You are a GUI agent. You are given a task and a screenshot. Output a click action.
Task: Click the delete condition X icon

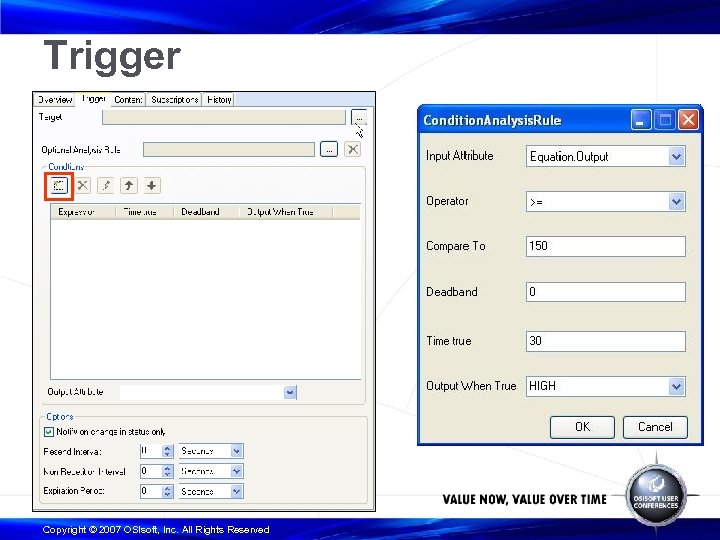83,186
